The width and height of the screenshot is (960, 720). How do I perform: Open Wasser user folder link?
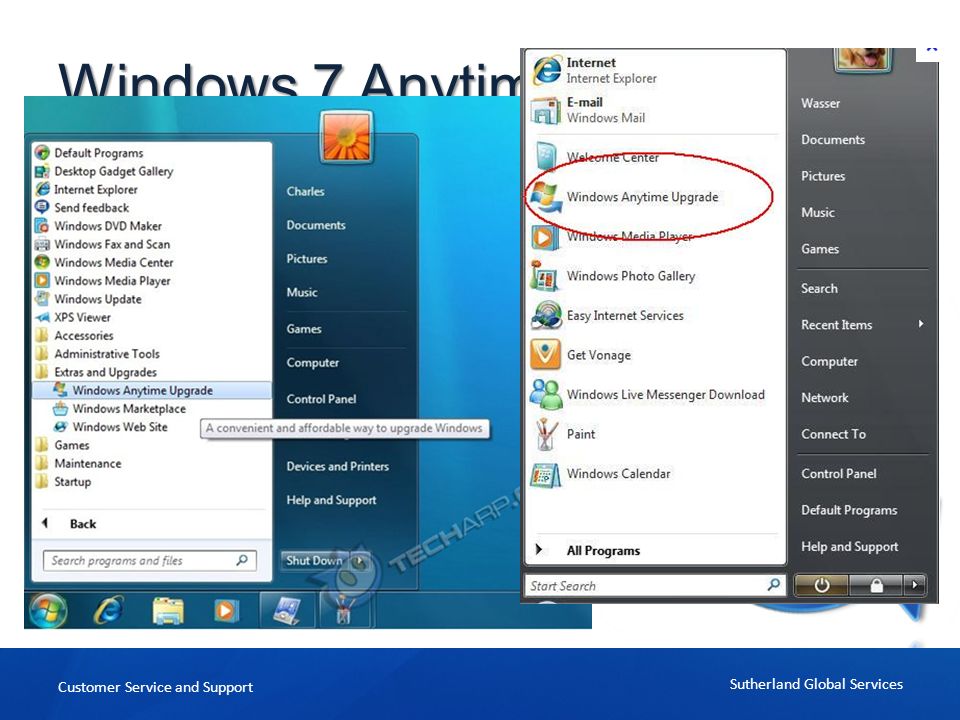(820, 103)
